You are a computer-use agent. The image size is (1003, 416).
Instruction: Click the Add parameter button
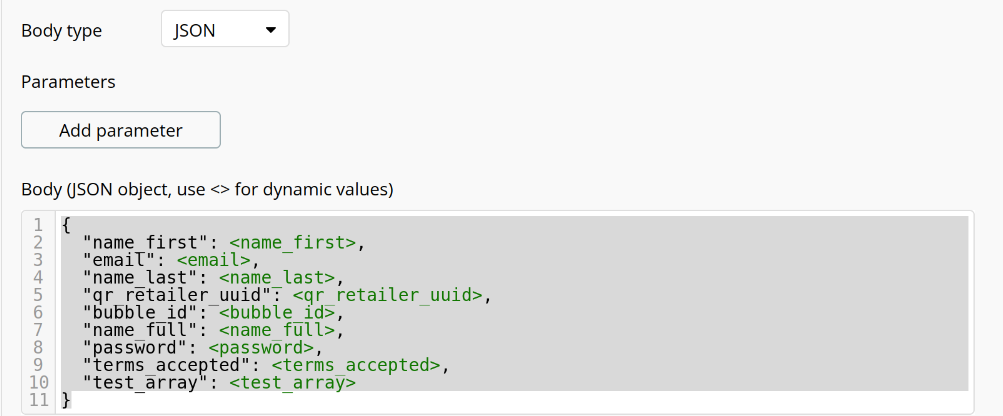[121, 130]
